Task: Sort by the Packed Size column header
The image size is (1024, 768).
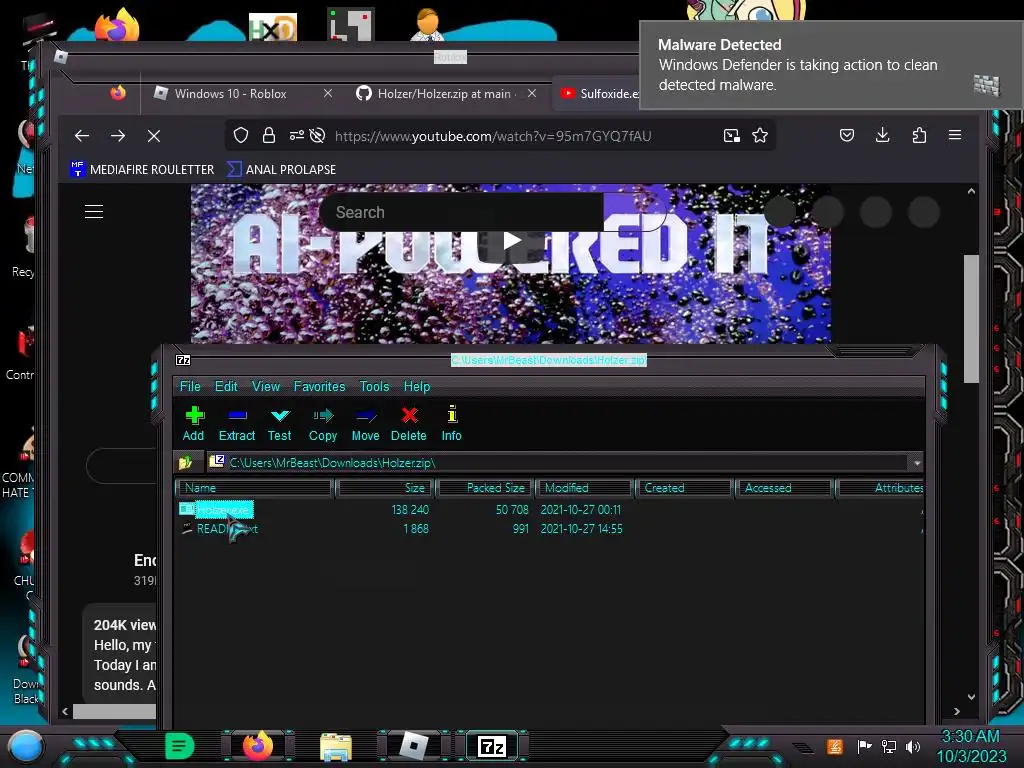Action: [x=485, y=488]
